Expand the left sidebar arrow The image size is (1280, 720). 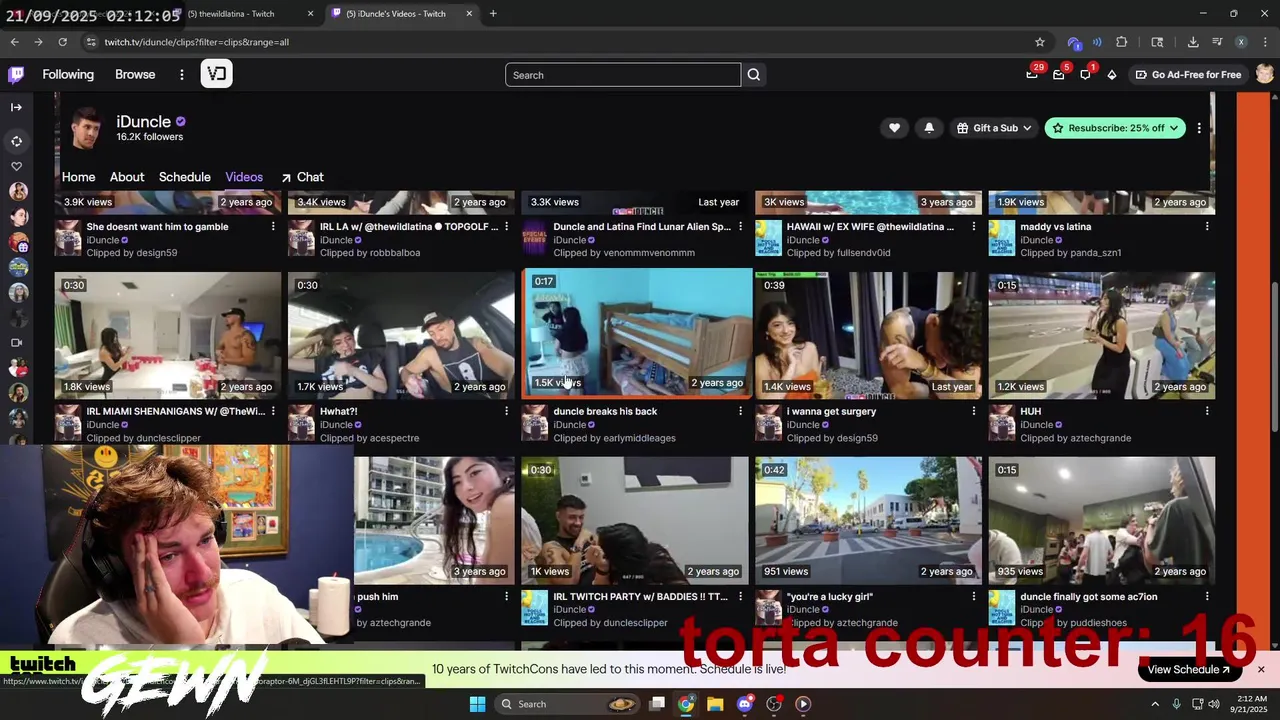coord(16,107)
